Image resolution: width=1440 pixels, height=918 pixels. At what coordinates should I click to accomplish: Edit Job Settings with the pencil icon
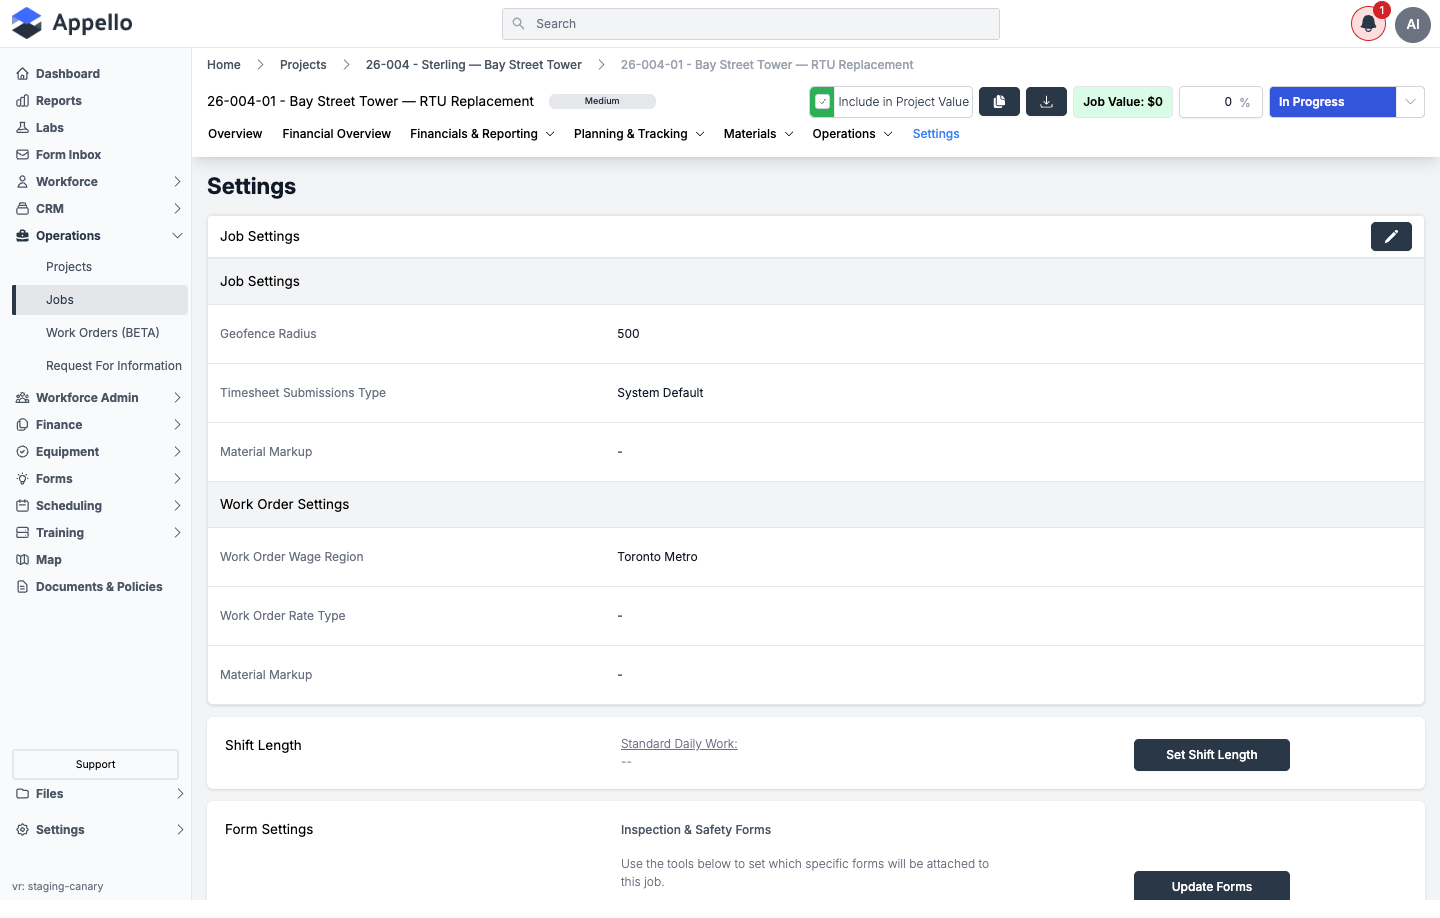pos(1391,237)
